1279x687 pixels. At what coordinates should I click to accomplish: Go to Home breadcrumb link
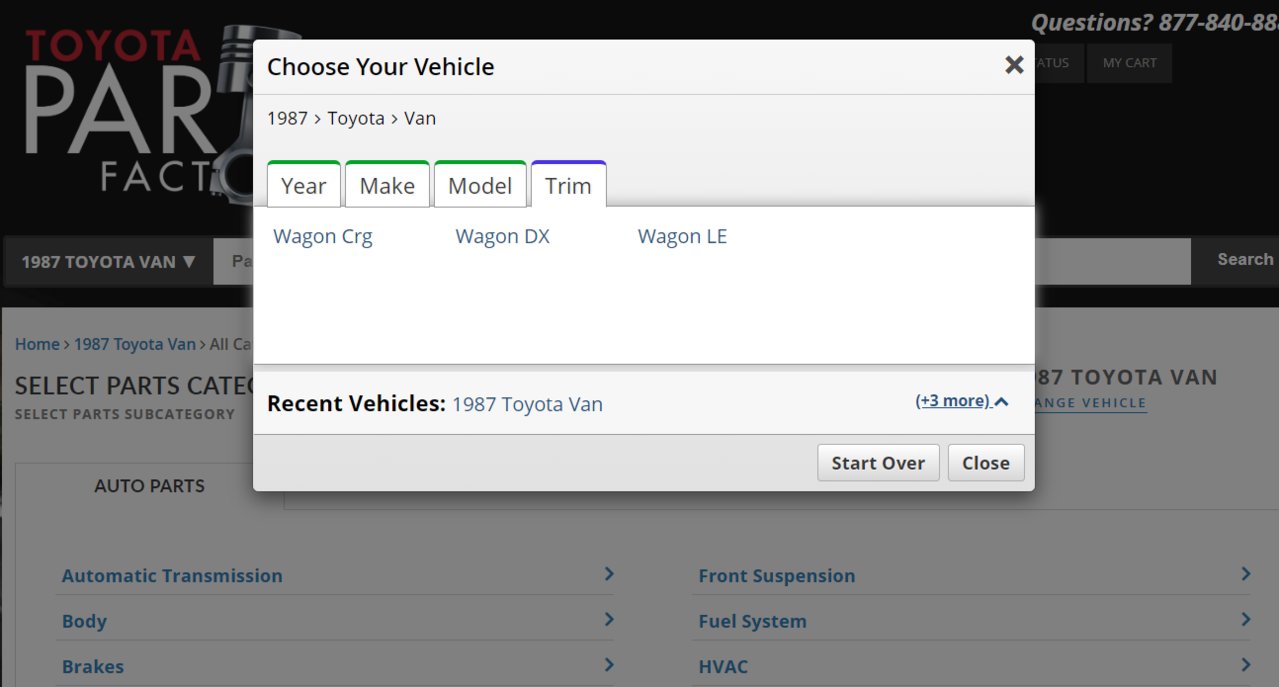coord(37,344)
